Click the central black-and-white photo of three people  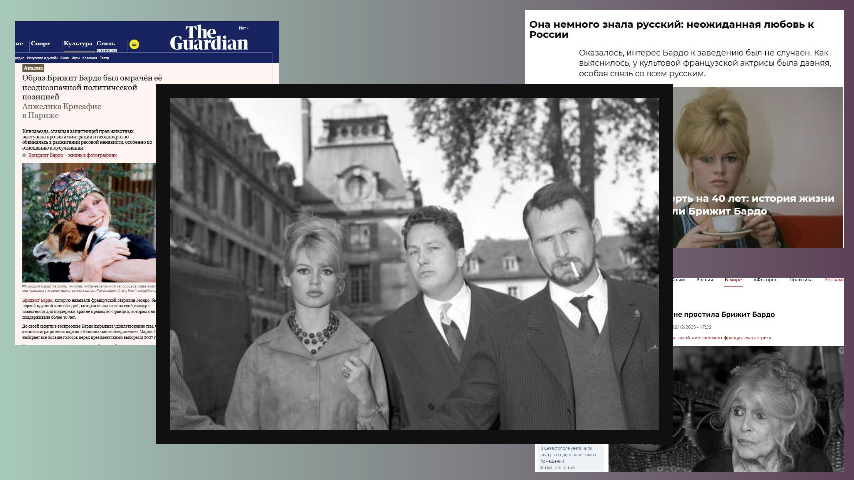click(x=414, y=263)
